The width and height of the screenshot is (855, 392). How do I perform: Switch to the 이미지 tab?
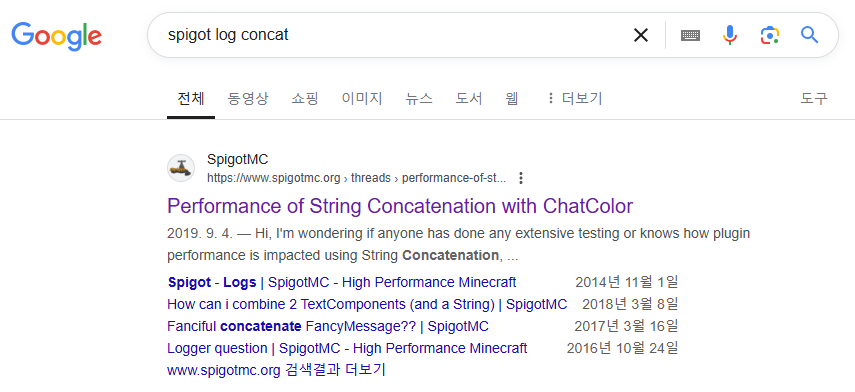tap(362, 99)
